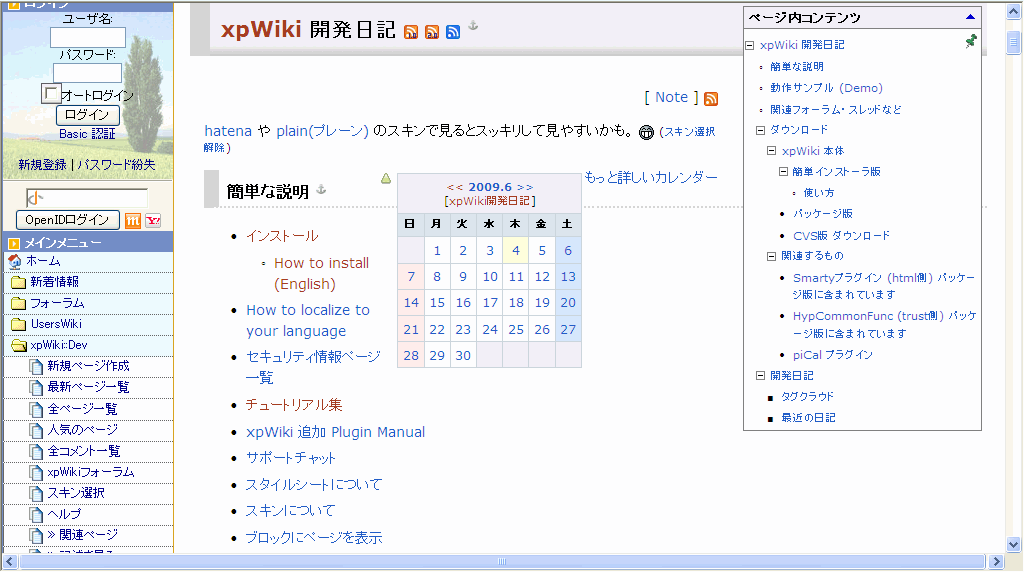Open the チュートリアル集 link
1024x572 pixels.
point(294,405)
